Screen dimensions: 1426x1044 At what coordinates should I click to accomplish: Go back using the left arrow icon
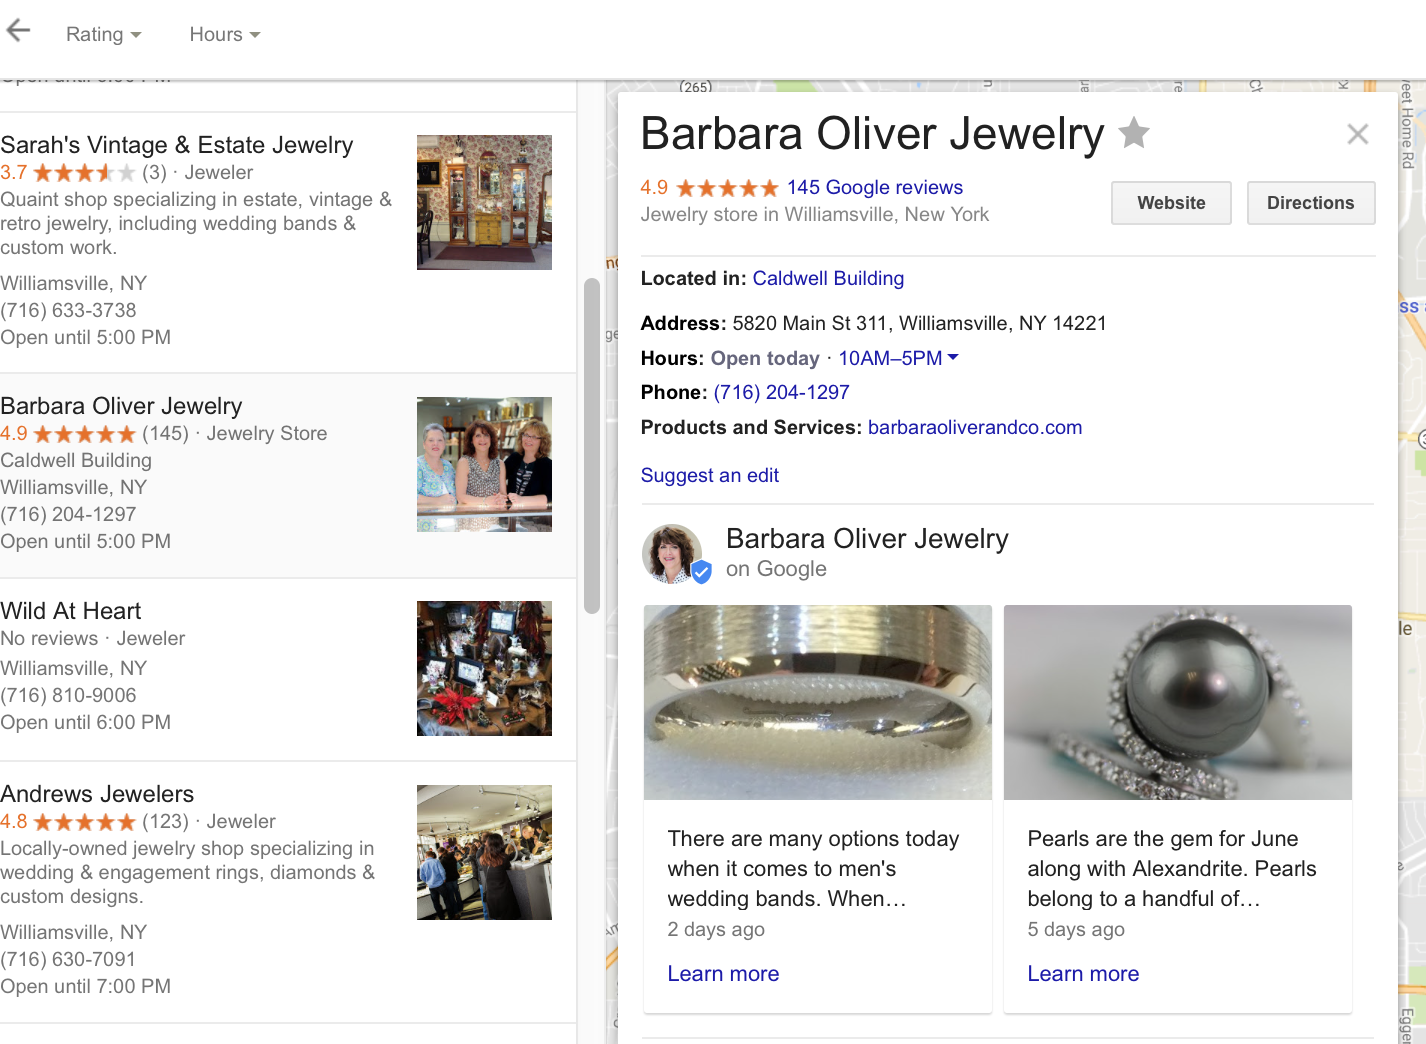(x=18, y=31)
